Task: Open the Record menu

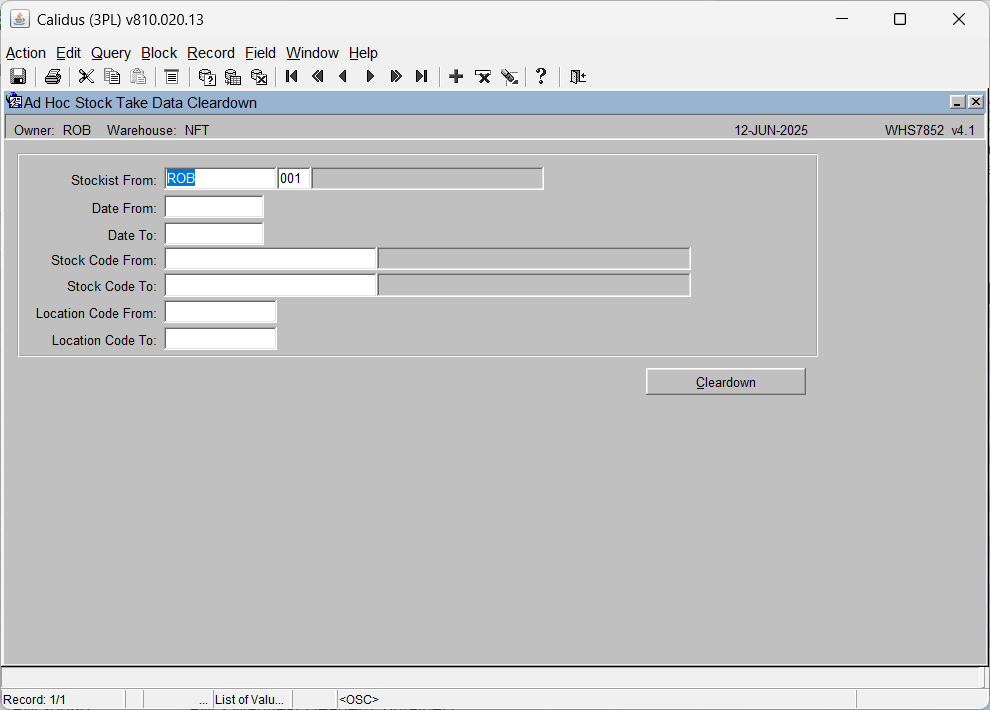Action: coord(211,53)
